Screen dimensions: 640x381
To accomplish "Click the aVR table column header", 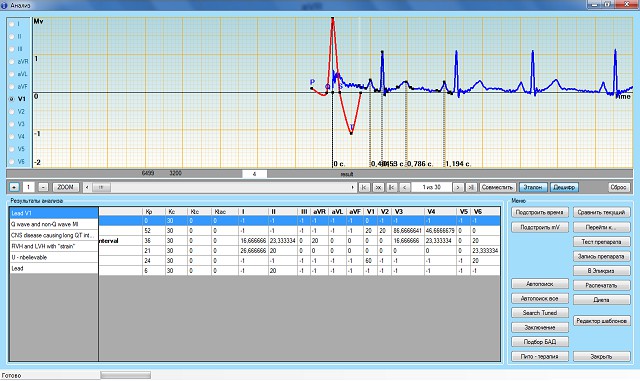I will [320, 212].
